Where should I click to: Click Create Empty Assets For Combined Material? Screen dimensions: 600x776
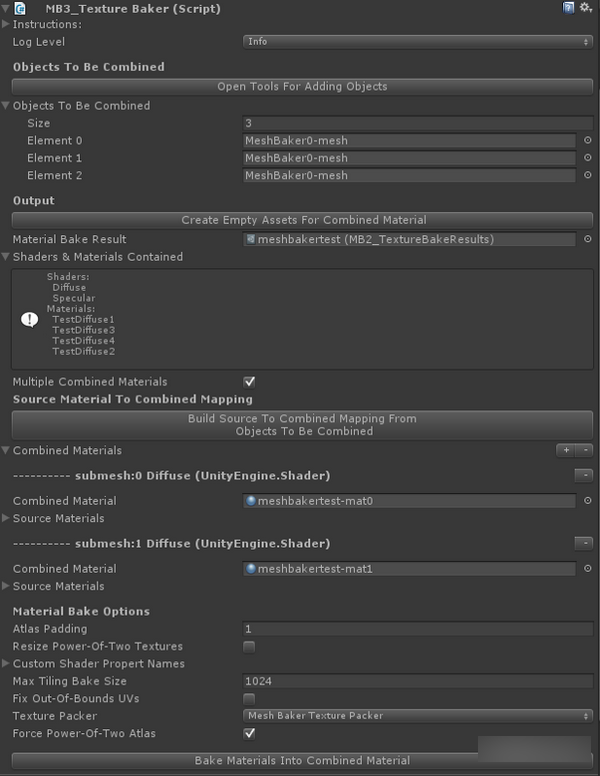(x=302, y=219)
